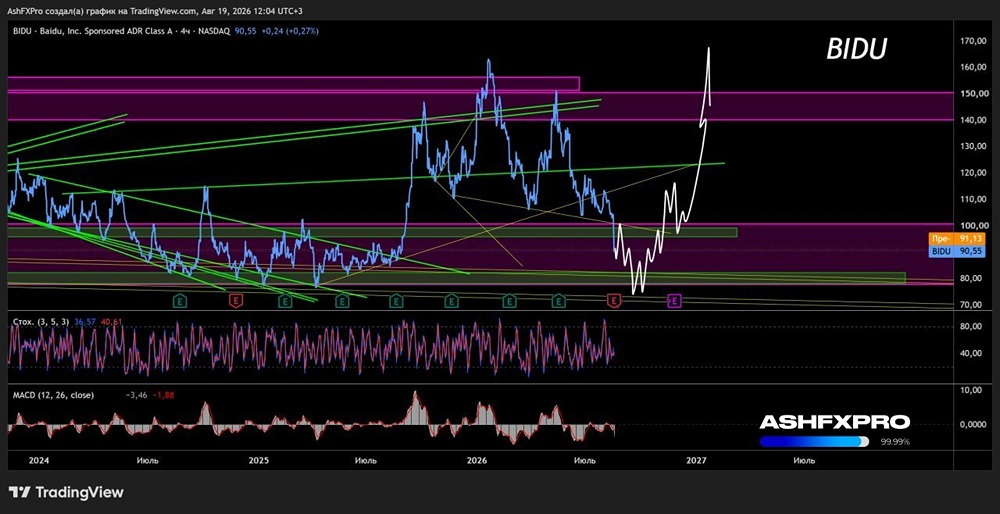Image resolution: width=1000 pixels, height=514 pixels.
Task: Click the stochastic value 36,57
Action: (85, 322)
